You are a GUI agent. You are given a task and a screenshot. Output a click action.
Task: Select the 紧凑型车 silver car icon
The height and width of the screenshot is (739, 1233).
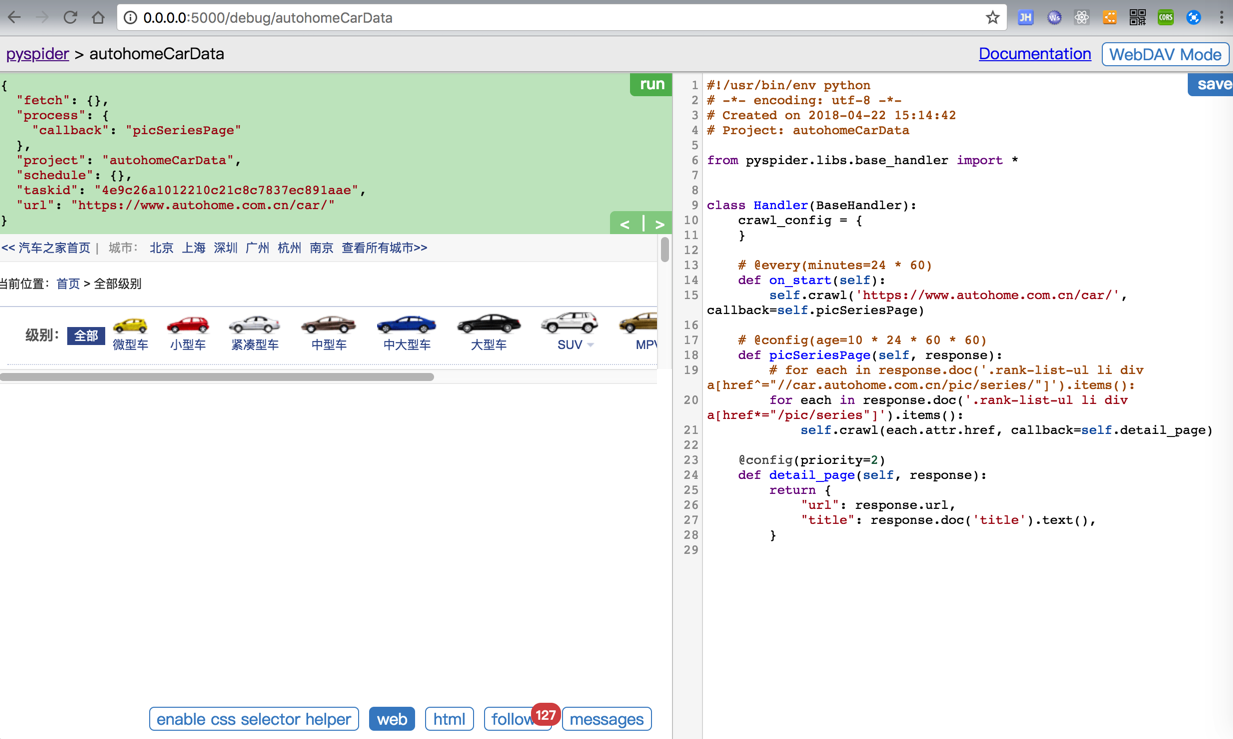[x=254, y=325]
